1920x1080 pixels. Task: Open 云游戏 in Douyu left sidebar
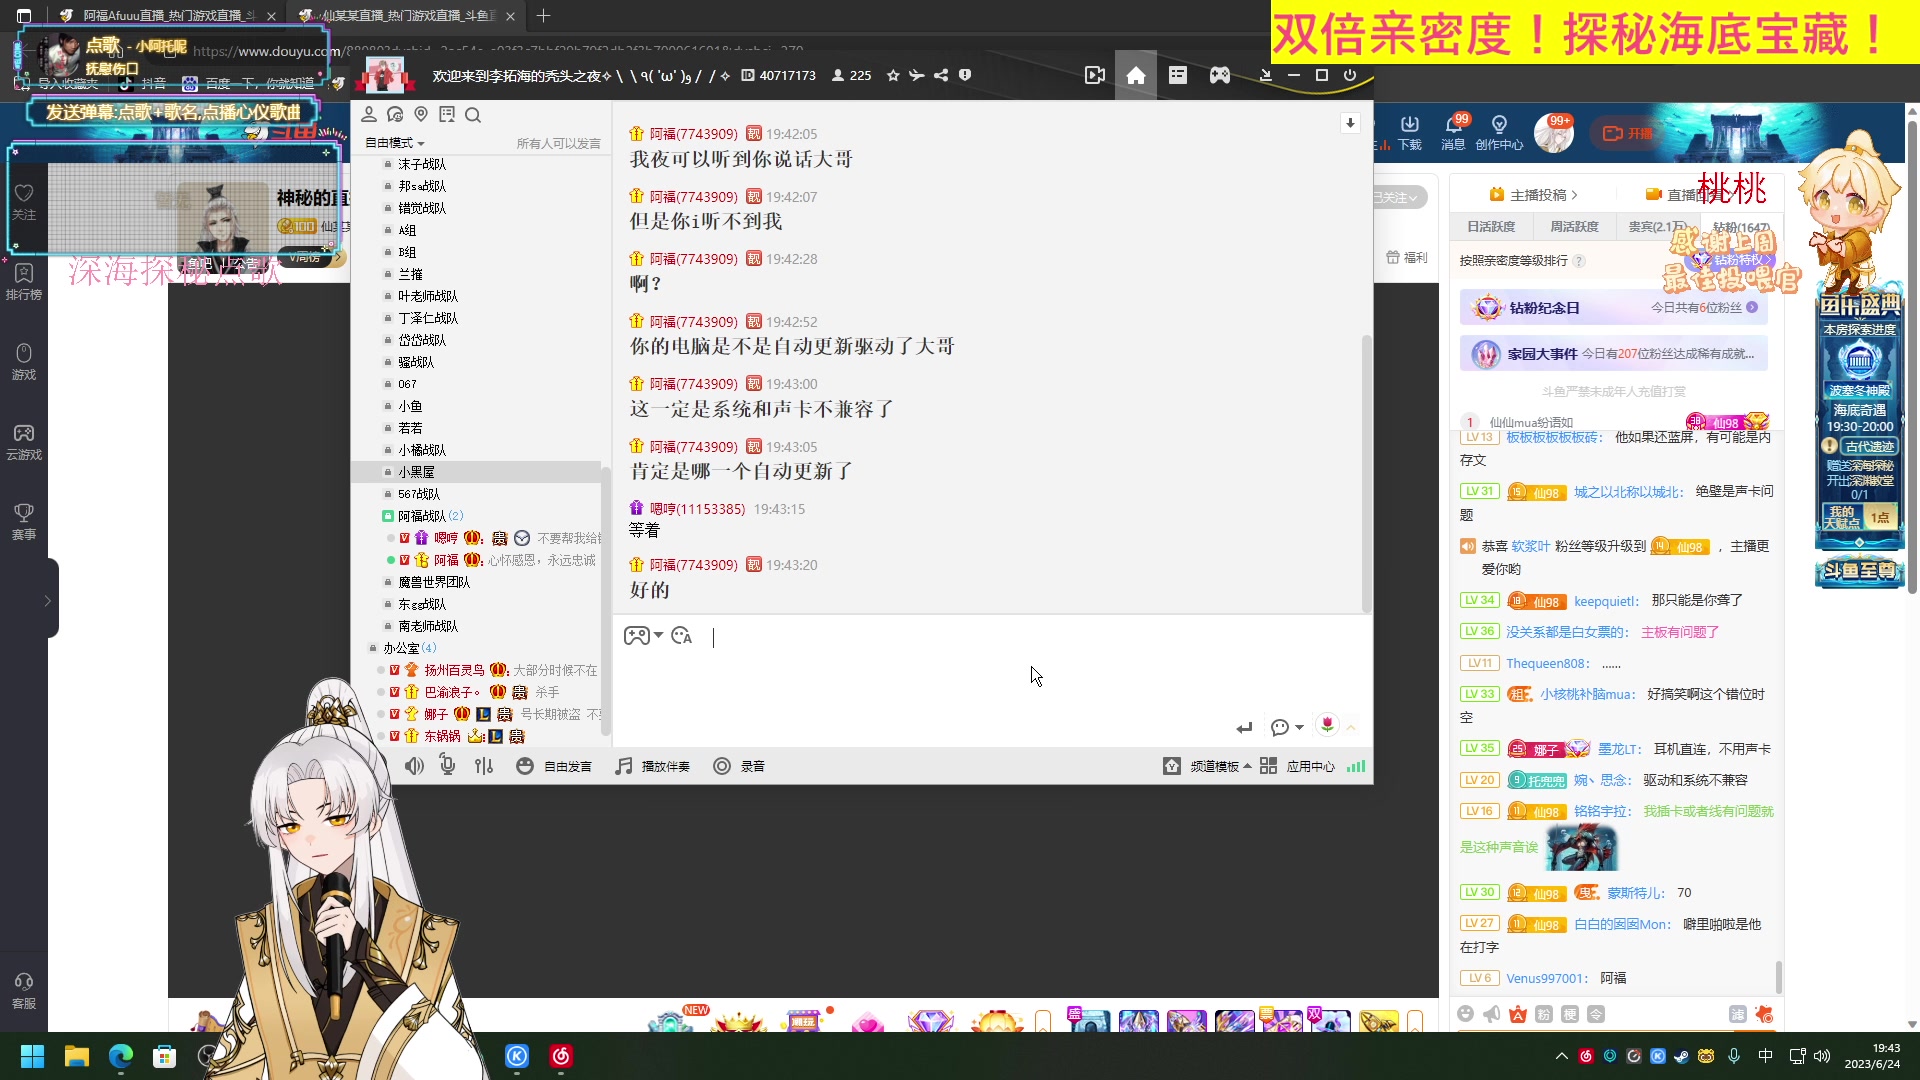[x=24, y=442]
